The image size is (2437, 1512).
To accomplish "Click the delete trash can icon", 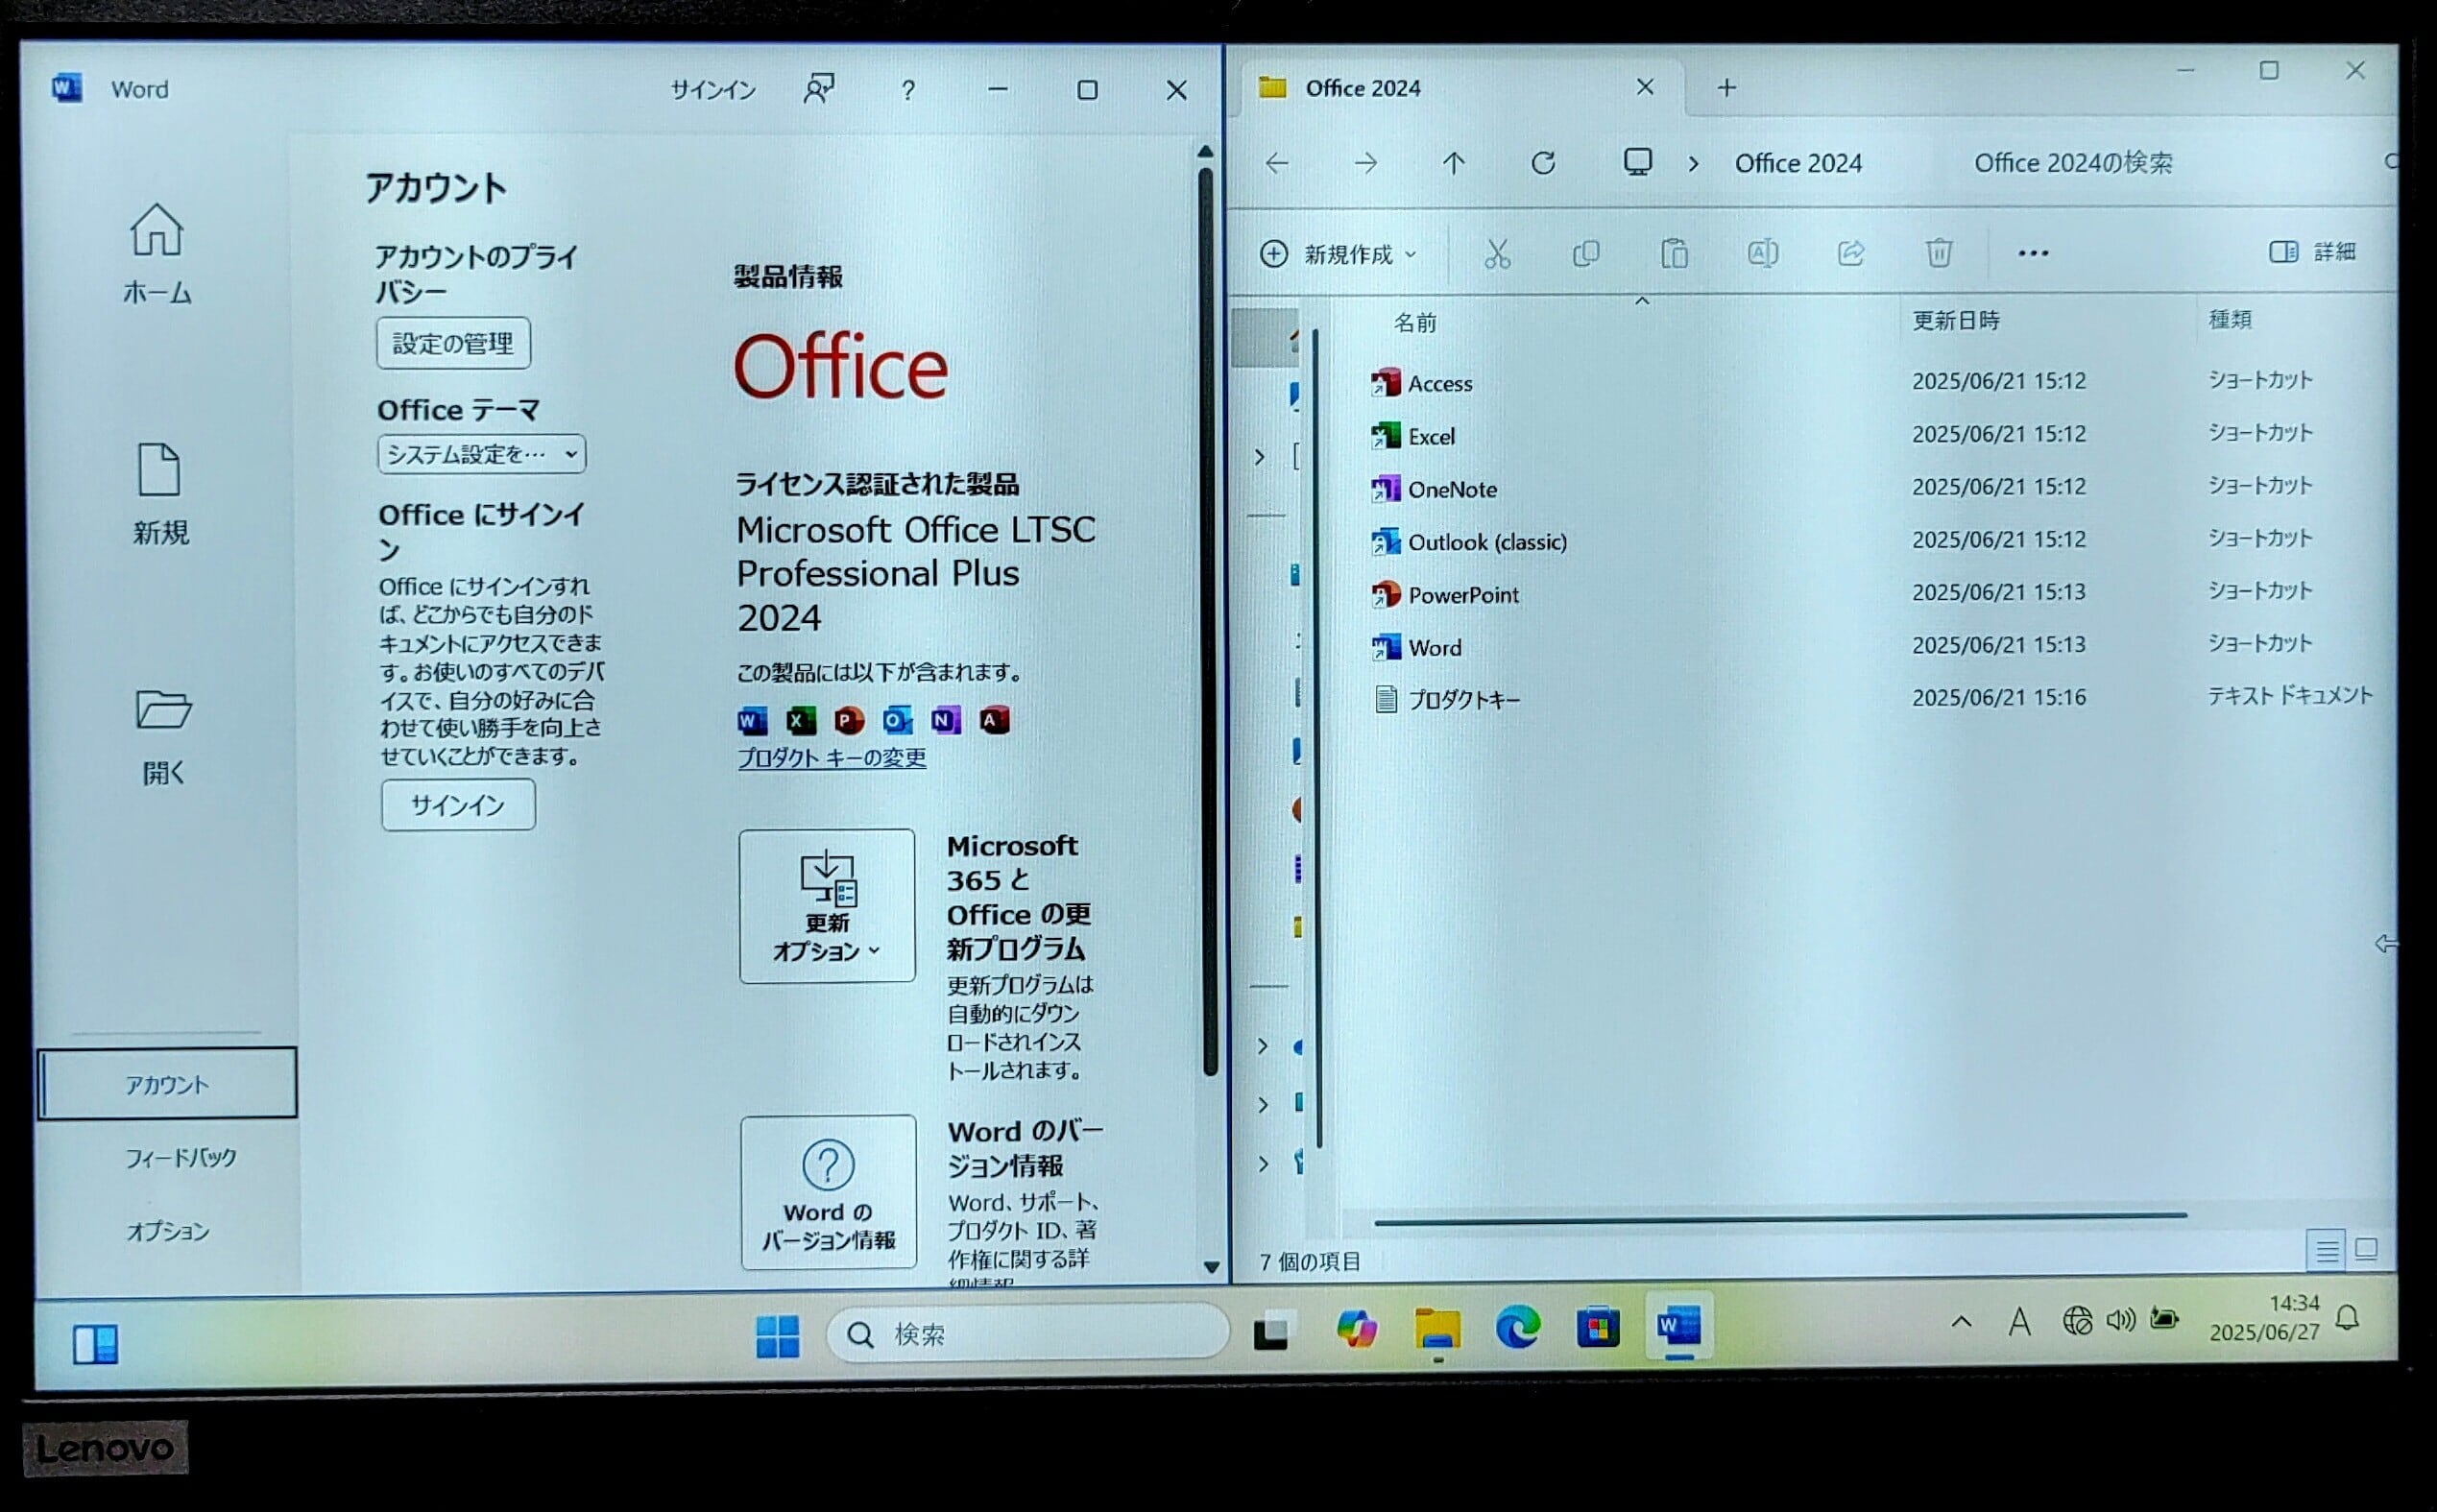I will (x=1938, y=254).
